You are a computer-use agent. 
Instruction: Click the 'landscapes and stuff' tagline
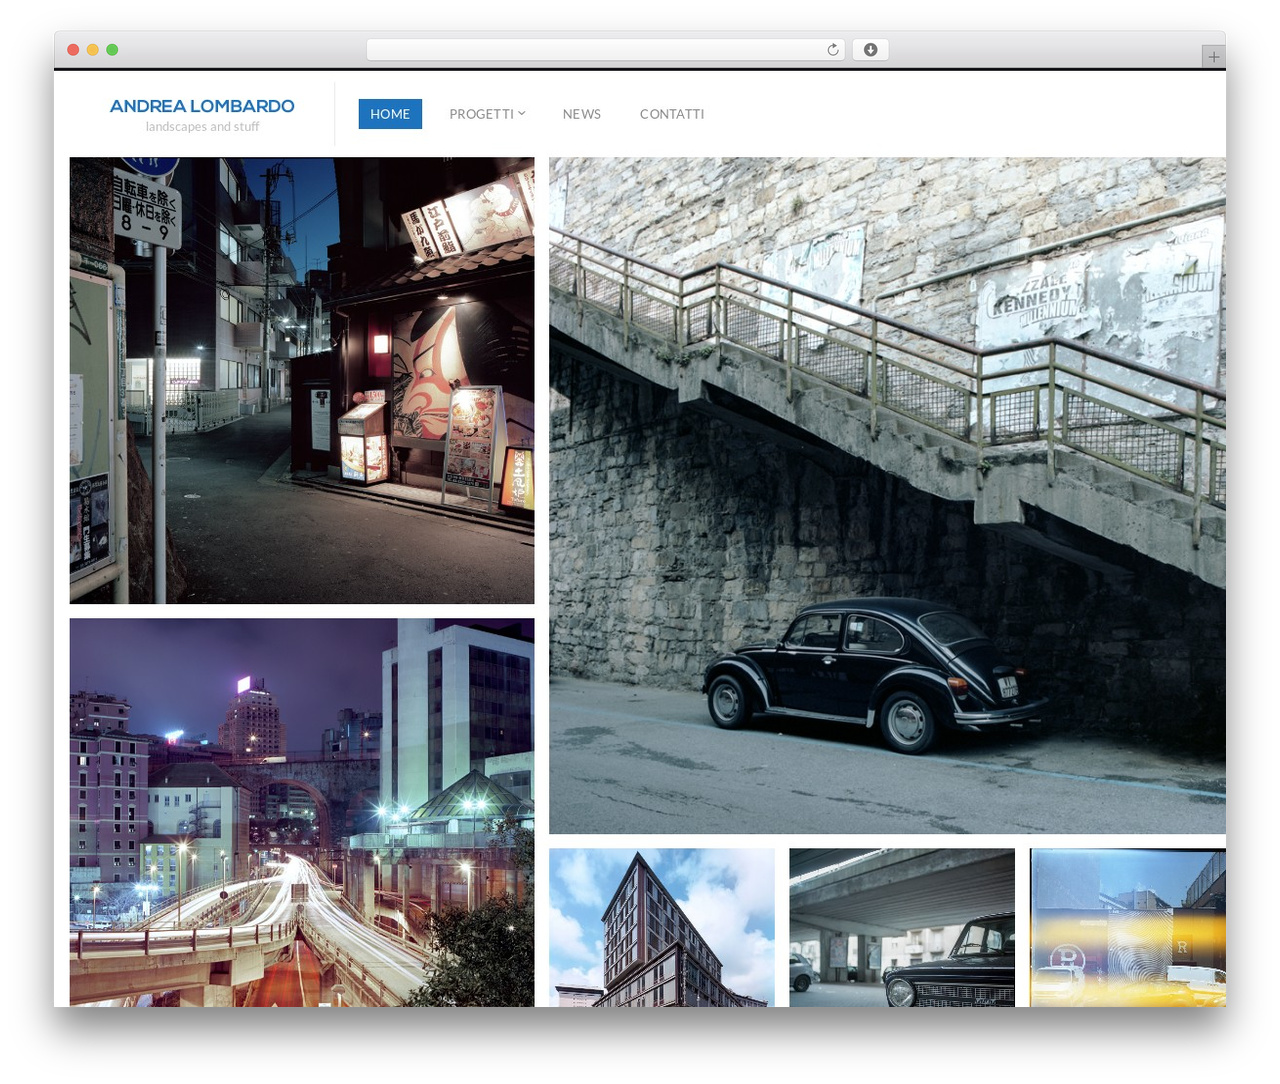(x=202, y=127)
